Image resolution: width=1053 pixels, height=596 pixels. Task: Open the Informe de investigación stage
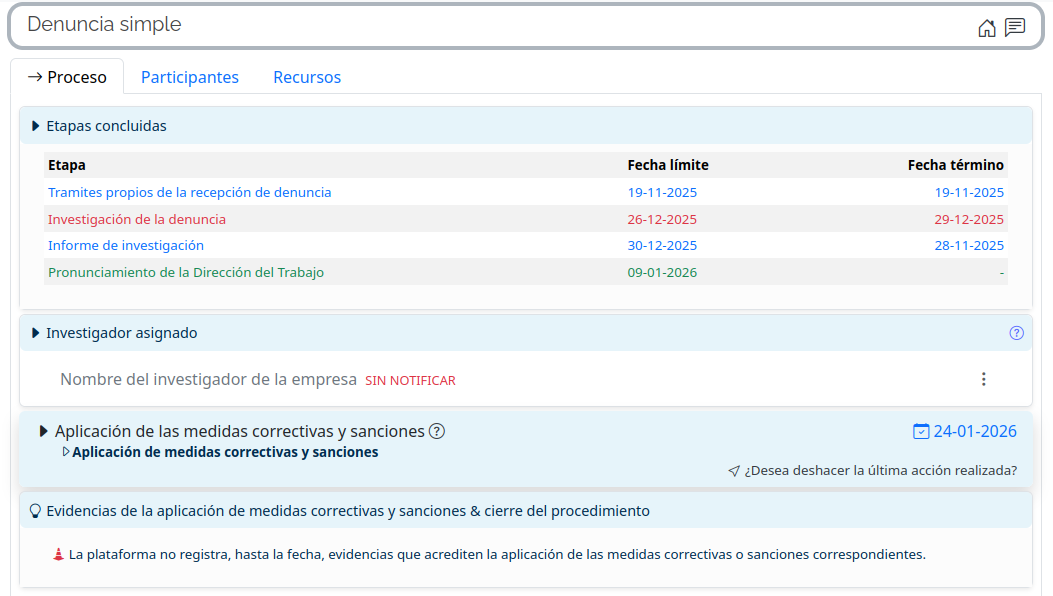(126, 245)
